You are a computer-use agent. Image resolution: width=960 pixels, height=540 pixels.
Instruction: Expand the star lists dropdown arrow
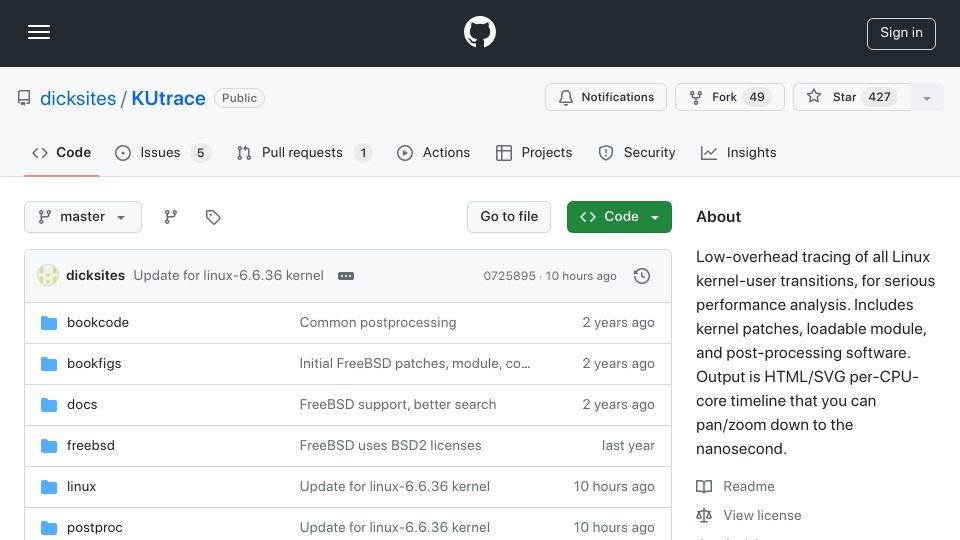point(926,97)
